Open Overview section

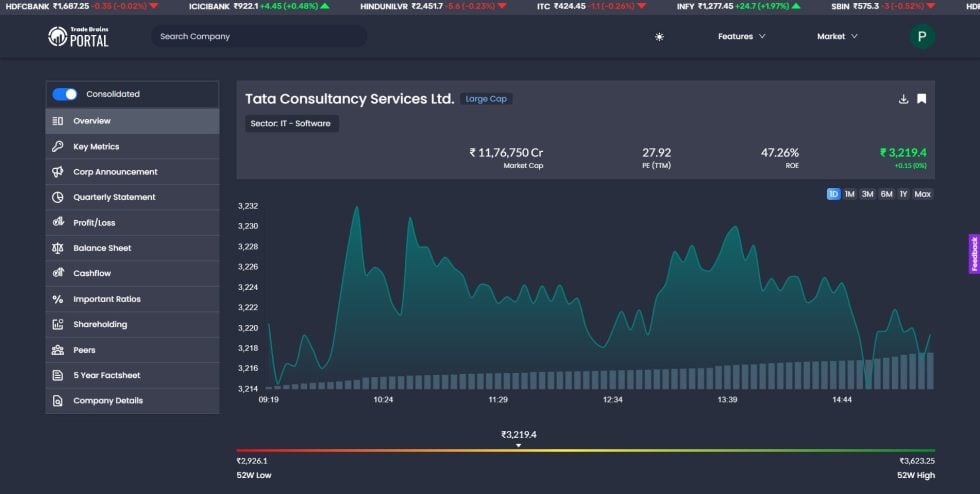coord(132,121)
